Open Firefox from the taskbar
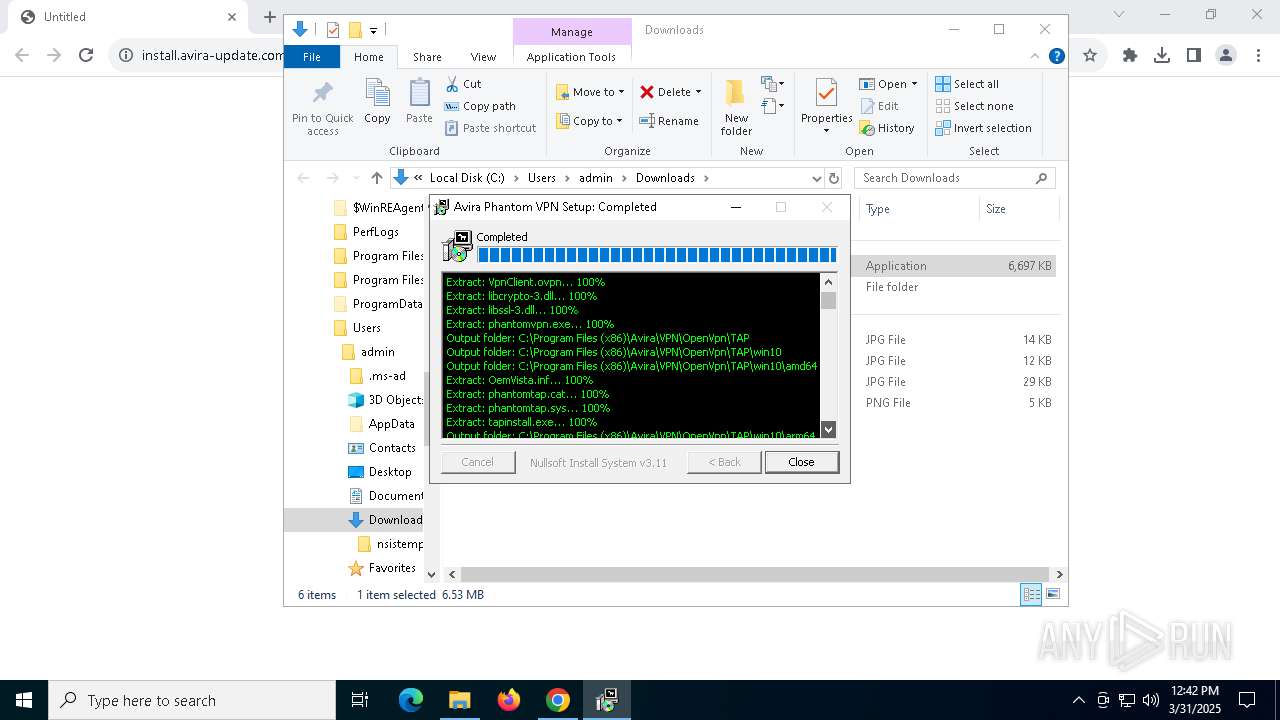The image size is (1280, 720). click(509, 700)
